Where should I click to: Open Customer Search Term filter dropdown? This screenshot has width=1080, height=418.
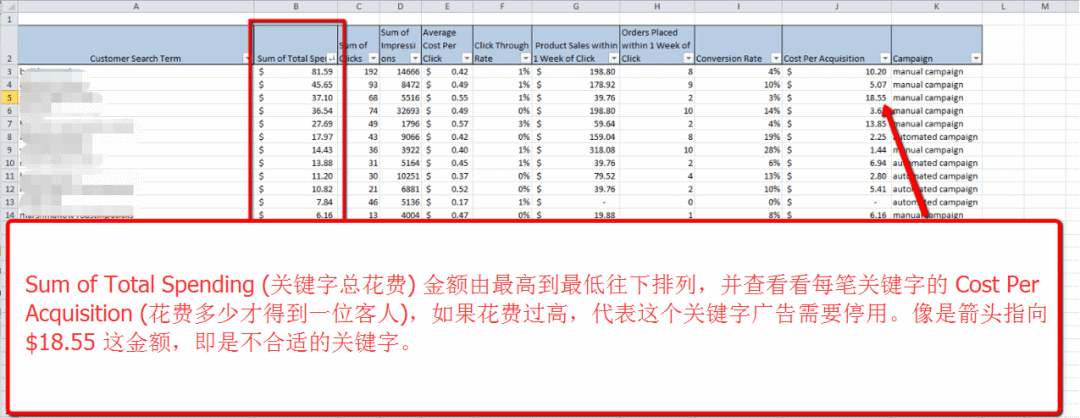248,59
